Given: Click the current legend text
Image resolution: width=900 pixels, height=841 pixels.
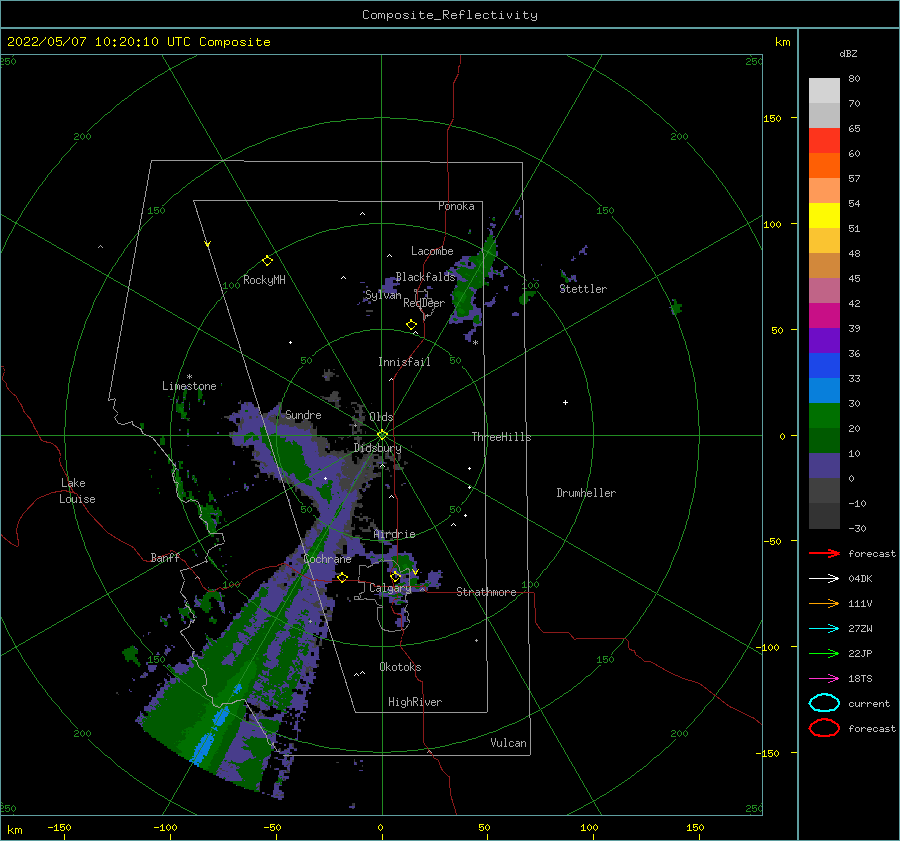Looking at the screenshot, I should pos(869,703).
